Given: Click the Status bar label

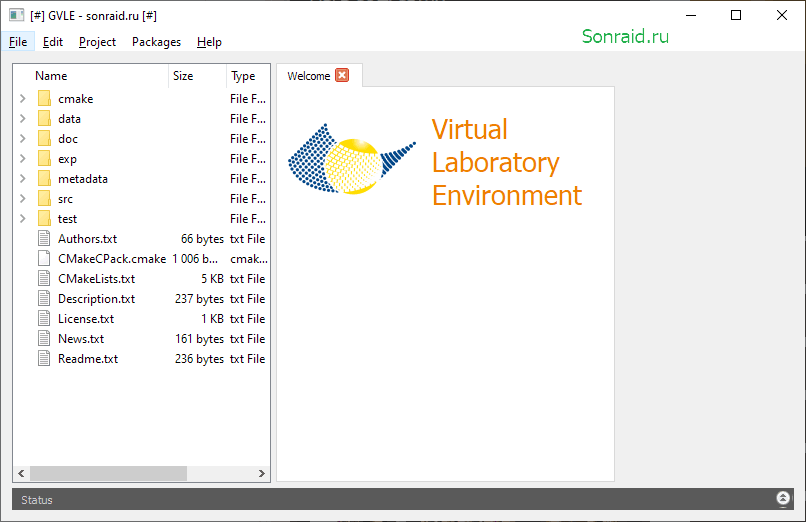Looking at the screenshot, I should point(37,500).
